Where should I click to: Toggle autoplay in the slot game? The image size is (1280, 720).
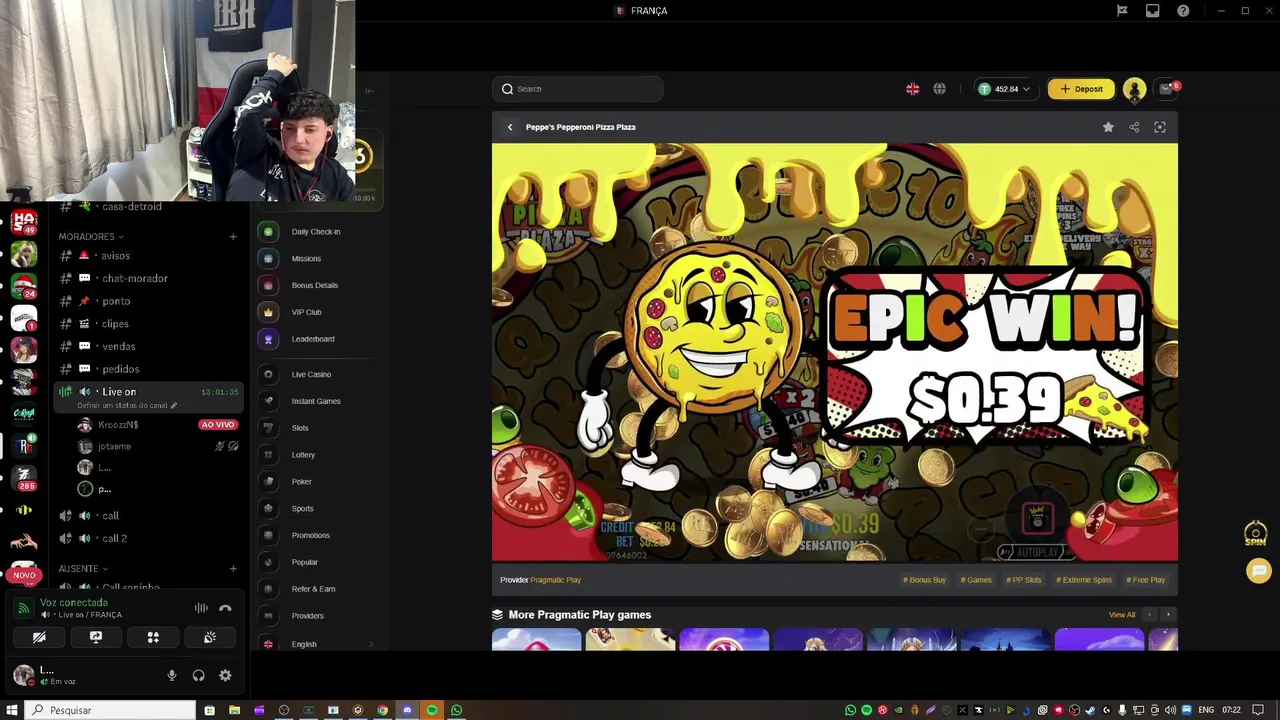point(1038,552)
